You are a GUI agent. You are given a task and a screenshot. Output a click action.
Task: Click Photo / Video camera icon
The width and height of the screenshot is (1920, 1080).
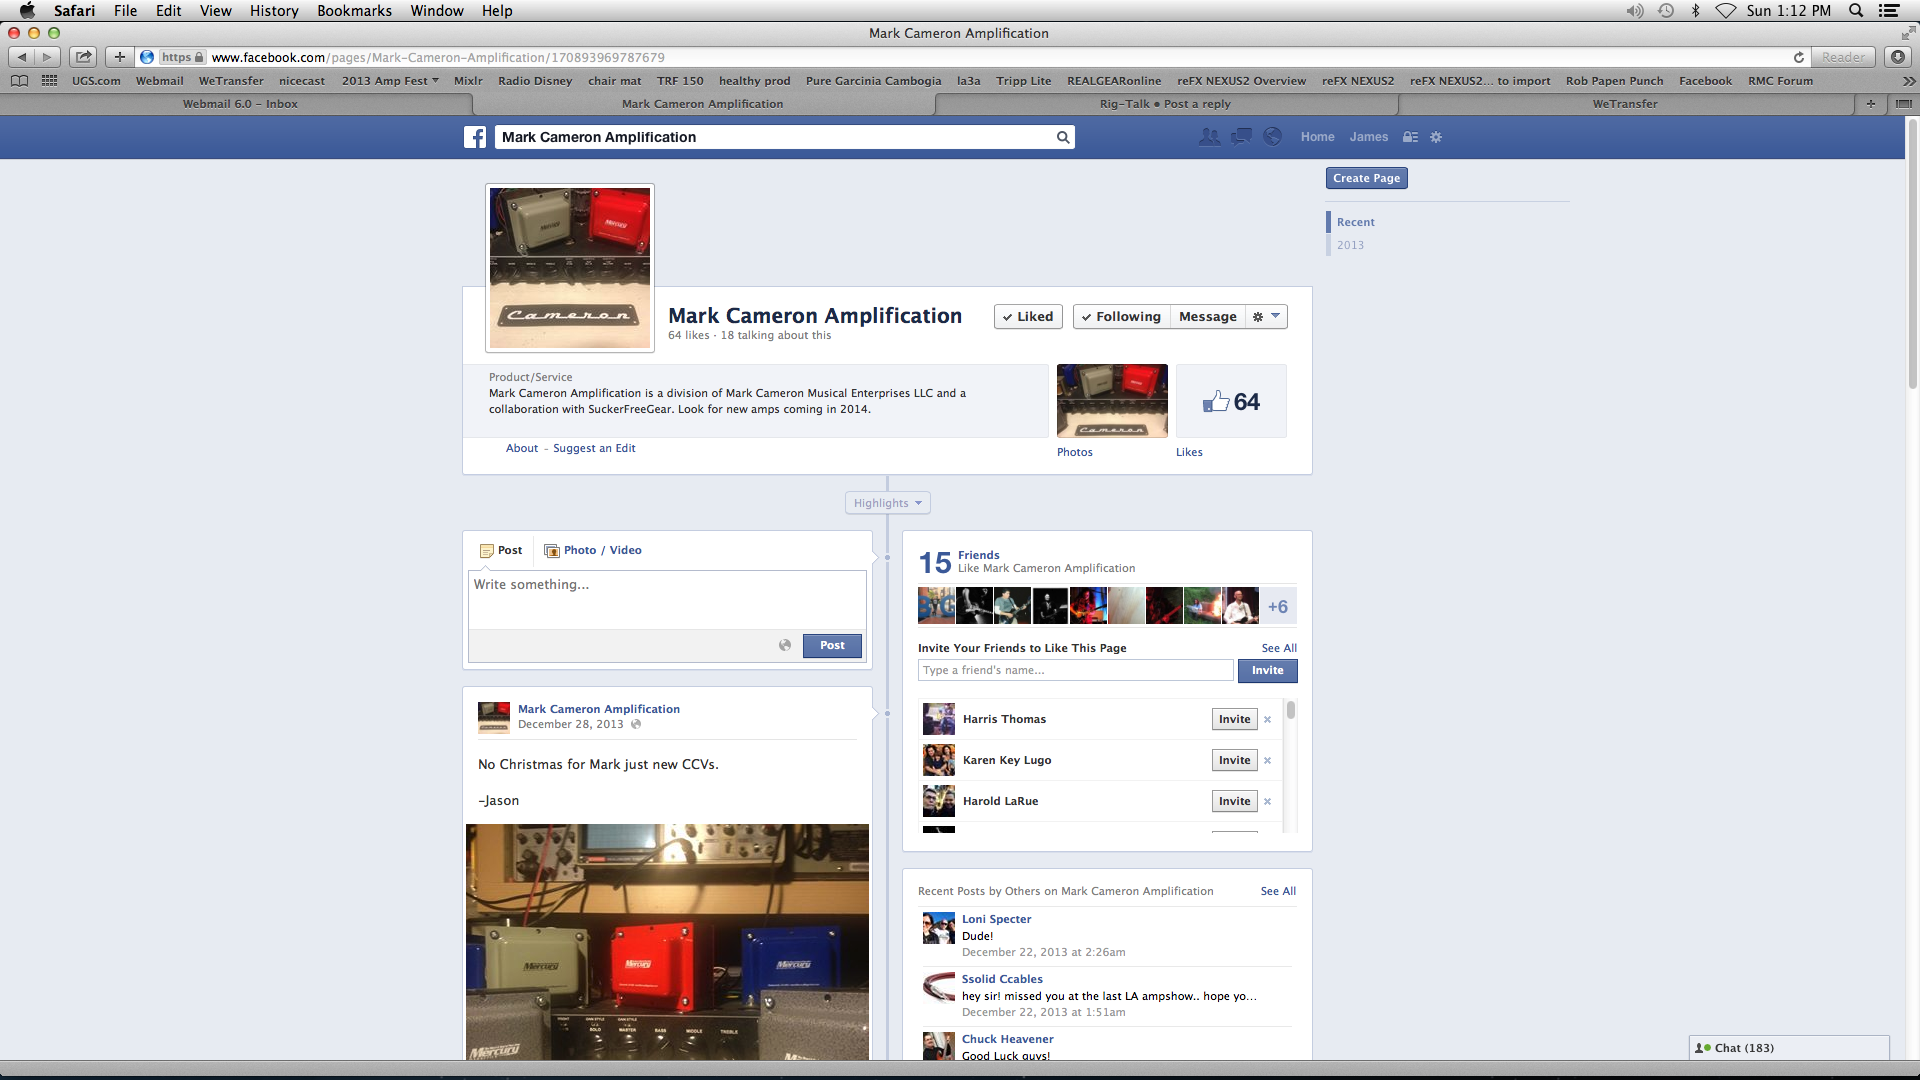tap(552, 550)
